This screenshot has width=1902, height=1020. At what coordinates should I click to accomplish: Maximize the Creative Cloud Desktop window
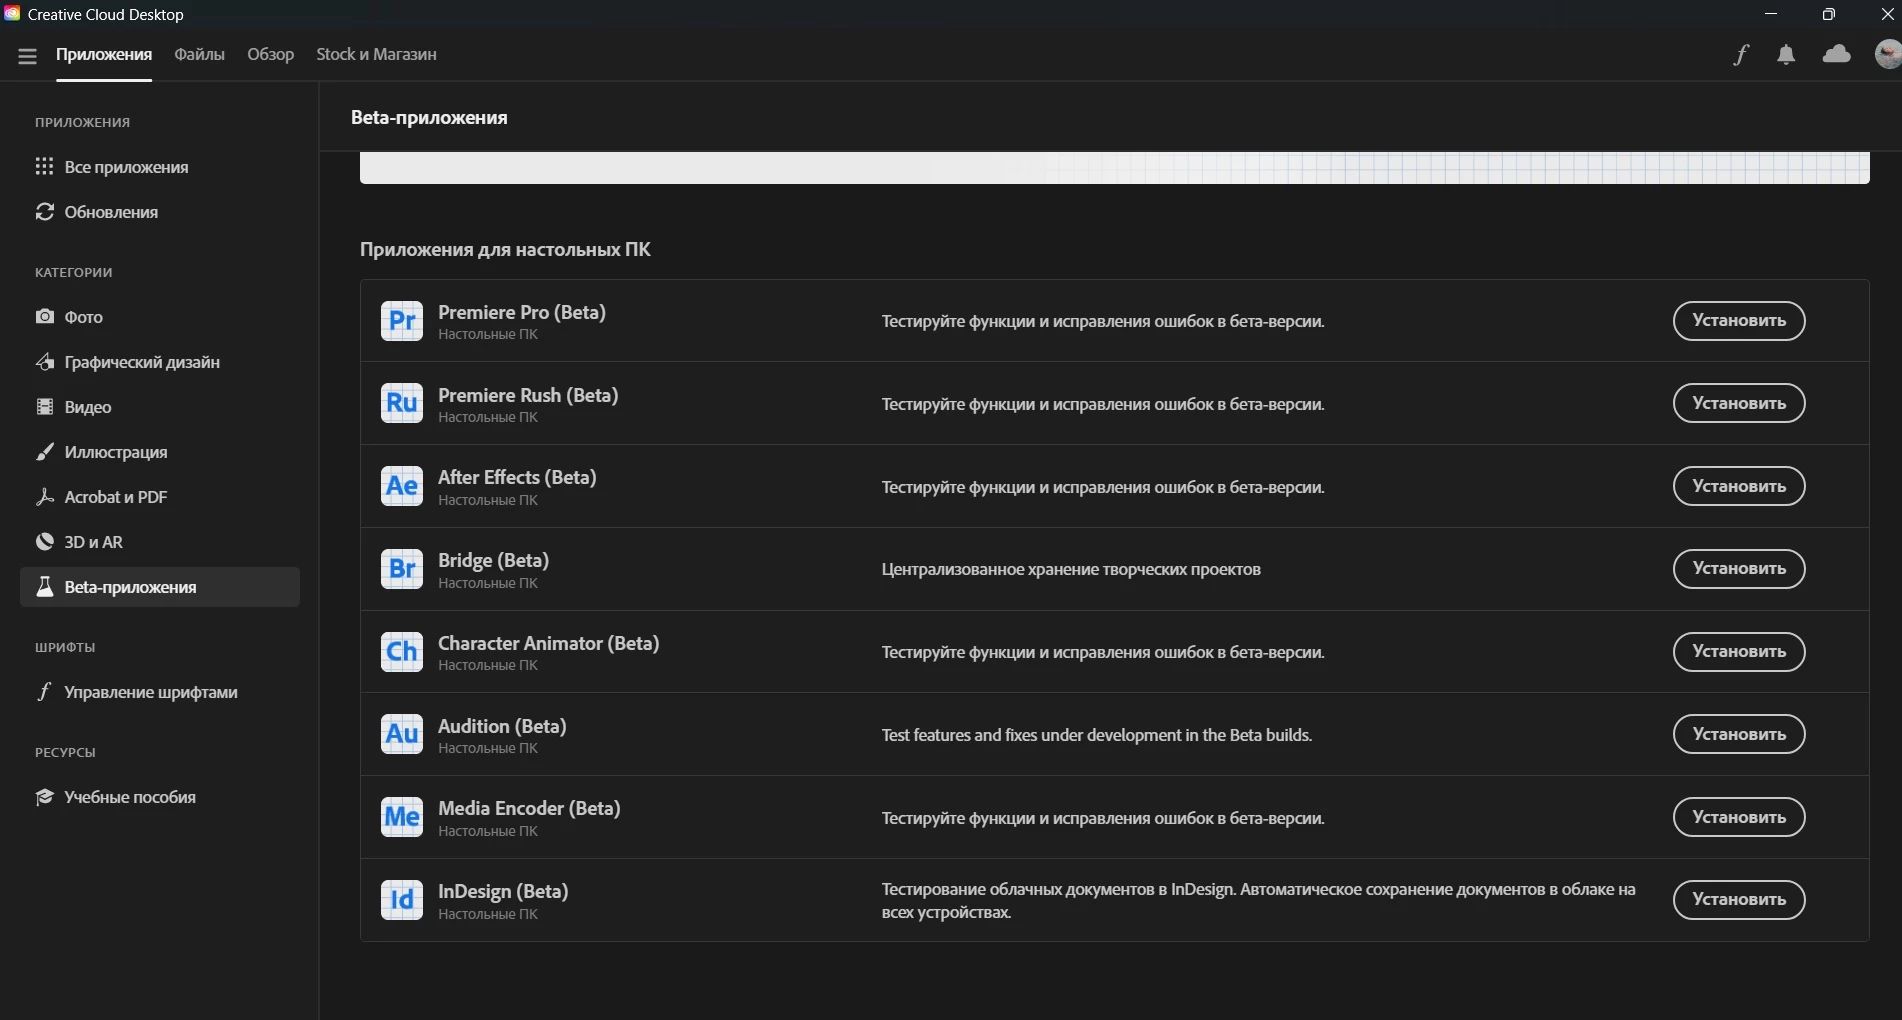[1828, 14]
